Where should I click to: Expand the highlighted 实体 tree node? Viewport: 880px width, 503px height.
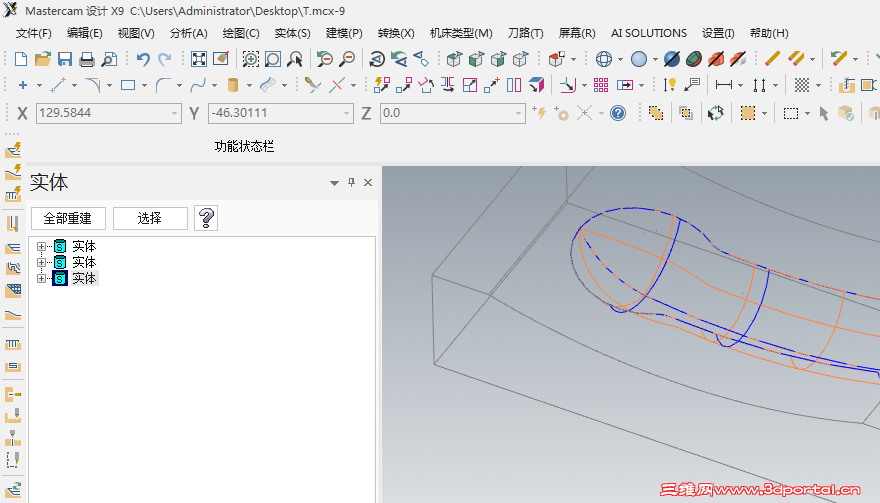point(41,278)
